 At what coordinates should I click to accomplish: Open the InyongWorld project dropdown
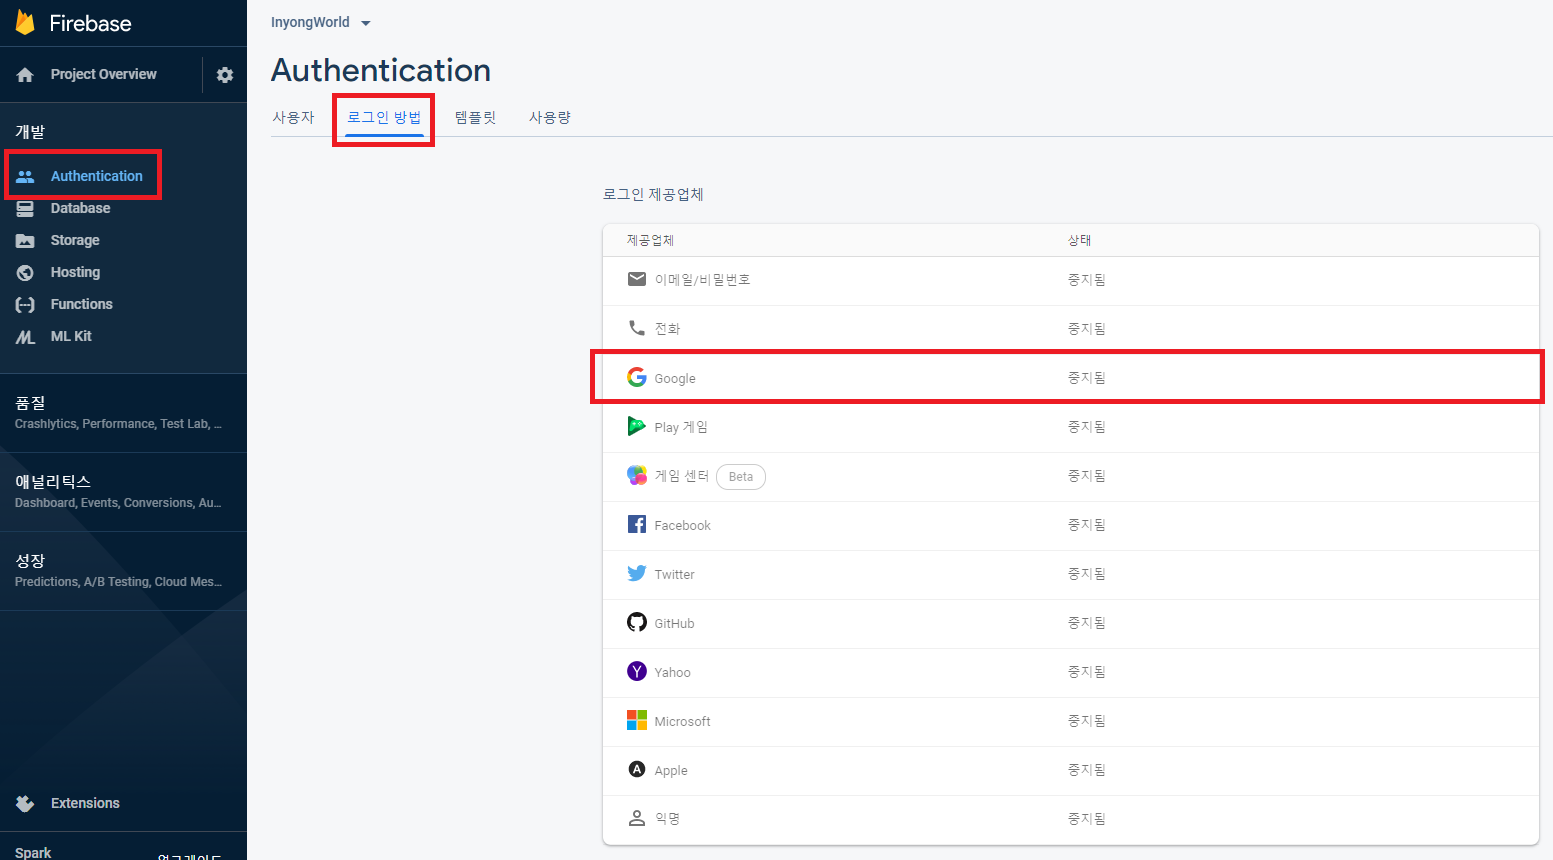(321, 22)
